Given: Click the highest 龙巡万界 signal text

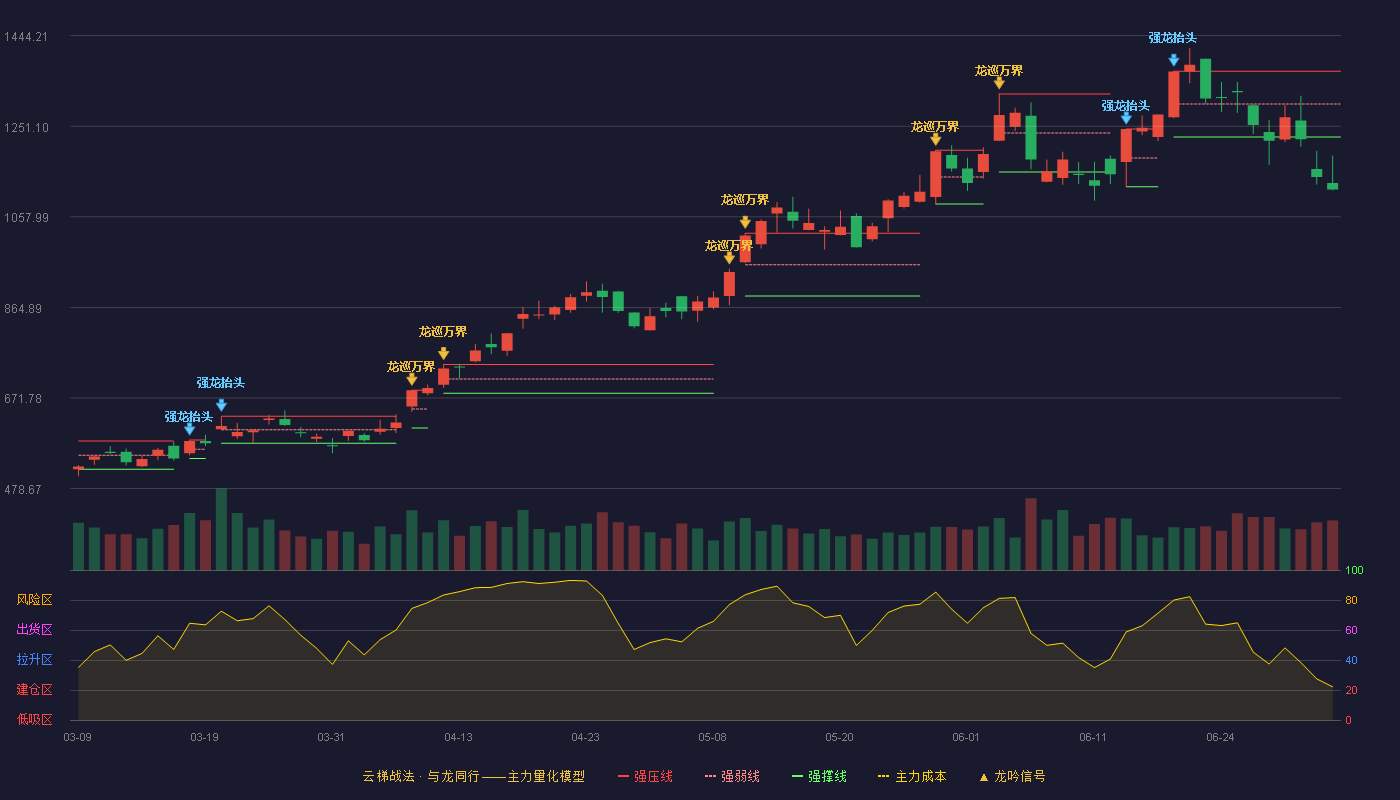Looking at the screenshot, I should coord(999,71).
